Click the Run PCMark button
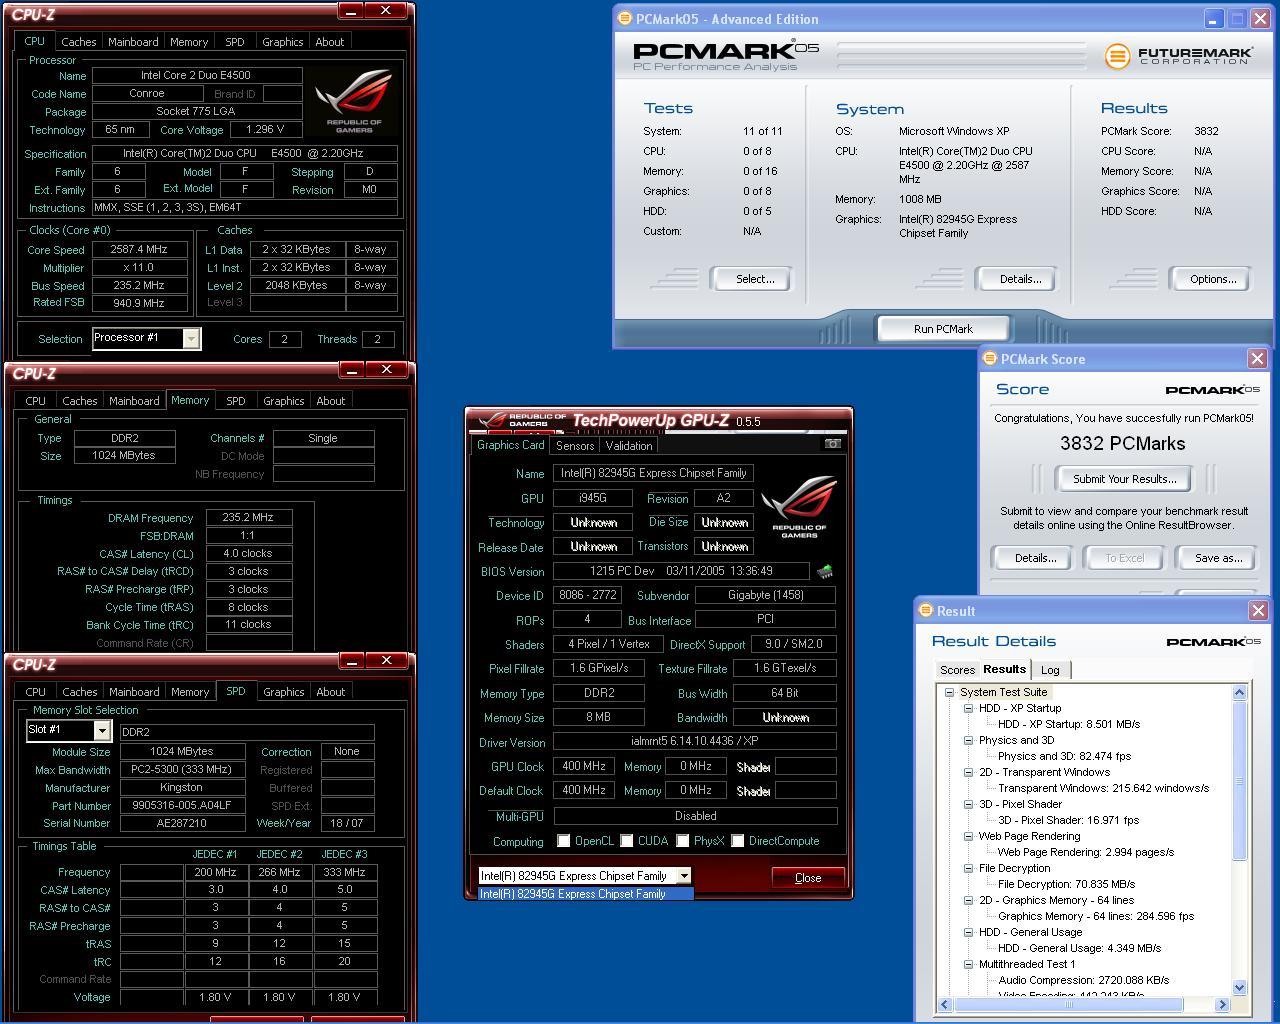 tap(943, 329)
